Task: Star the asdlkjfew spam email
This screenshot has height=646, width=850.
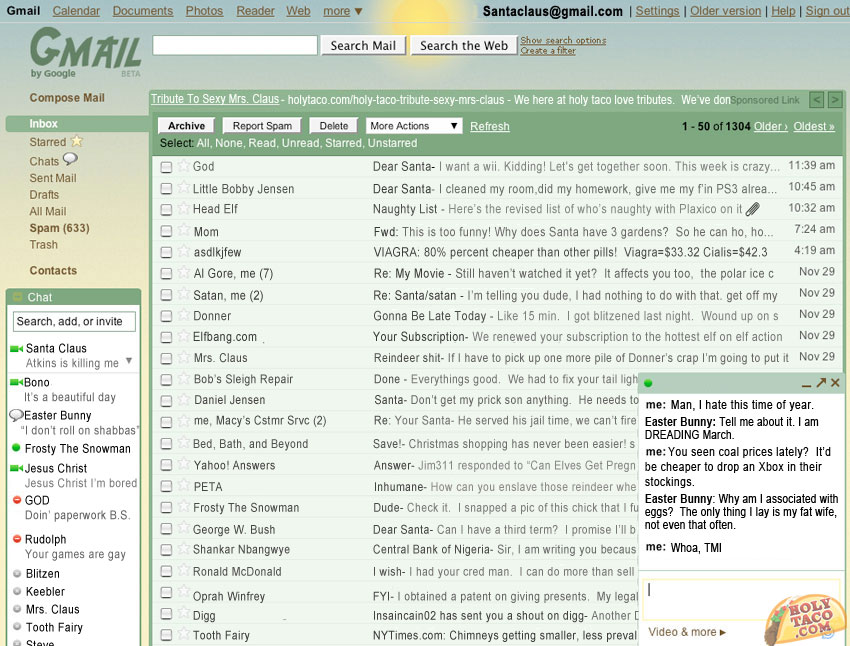Action: pos(183,251)
